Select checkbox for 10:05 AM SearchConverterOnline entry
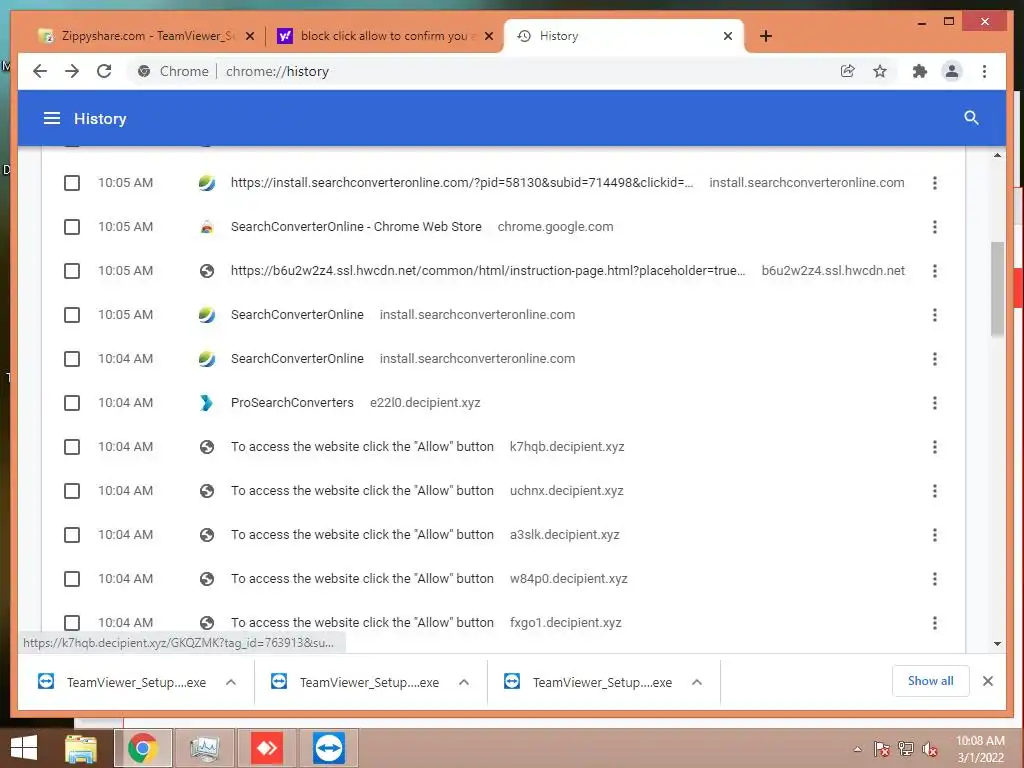The image size is (1024, 768). coord(72,315)
